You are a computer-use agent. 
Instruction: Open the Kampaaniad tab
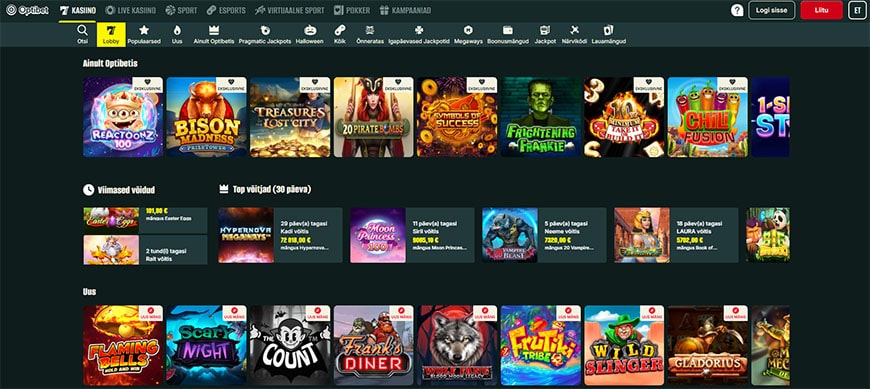[x=405, y=10]
